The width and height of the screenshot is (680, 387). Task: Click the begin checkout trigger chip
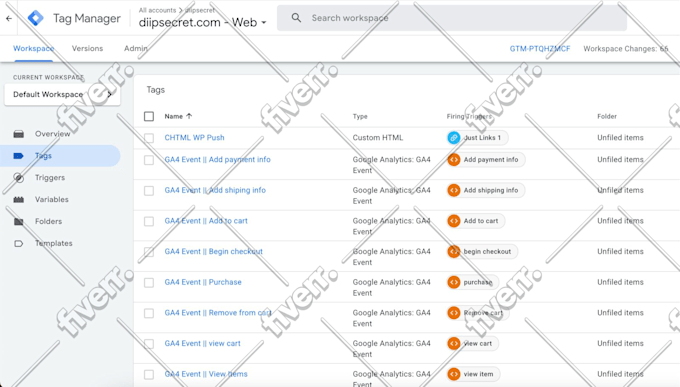(482, 252)
